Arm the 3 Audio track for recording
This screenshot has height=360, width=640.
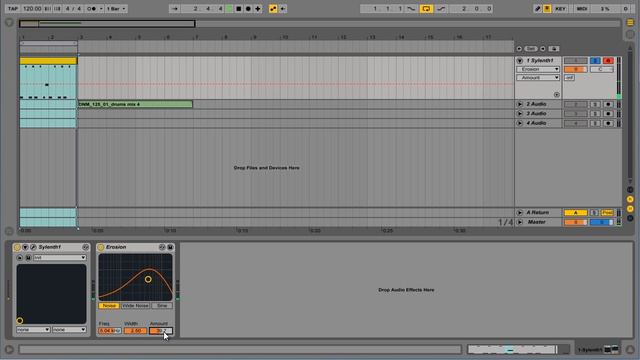click(x=608, y=114)
